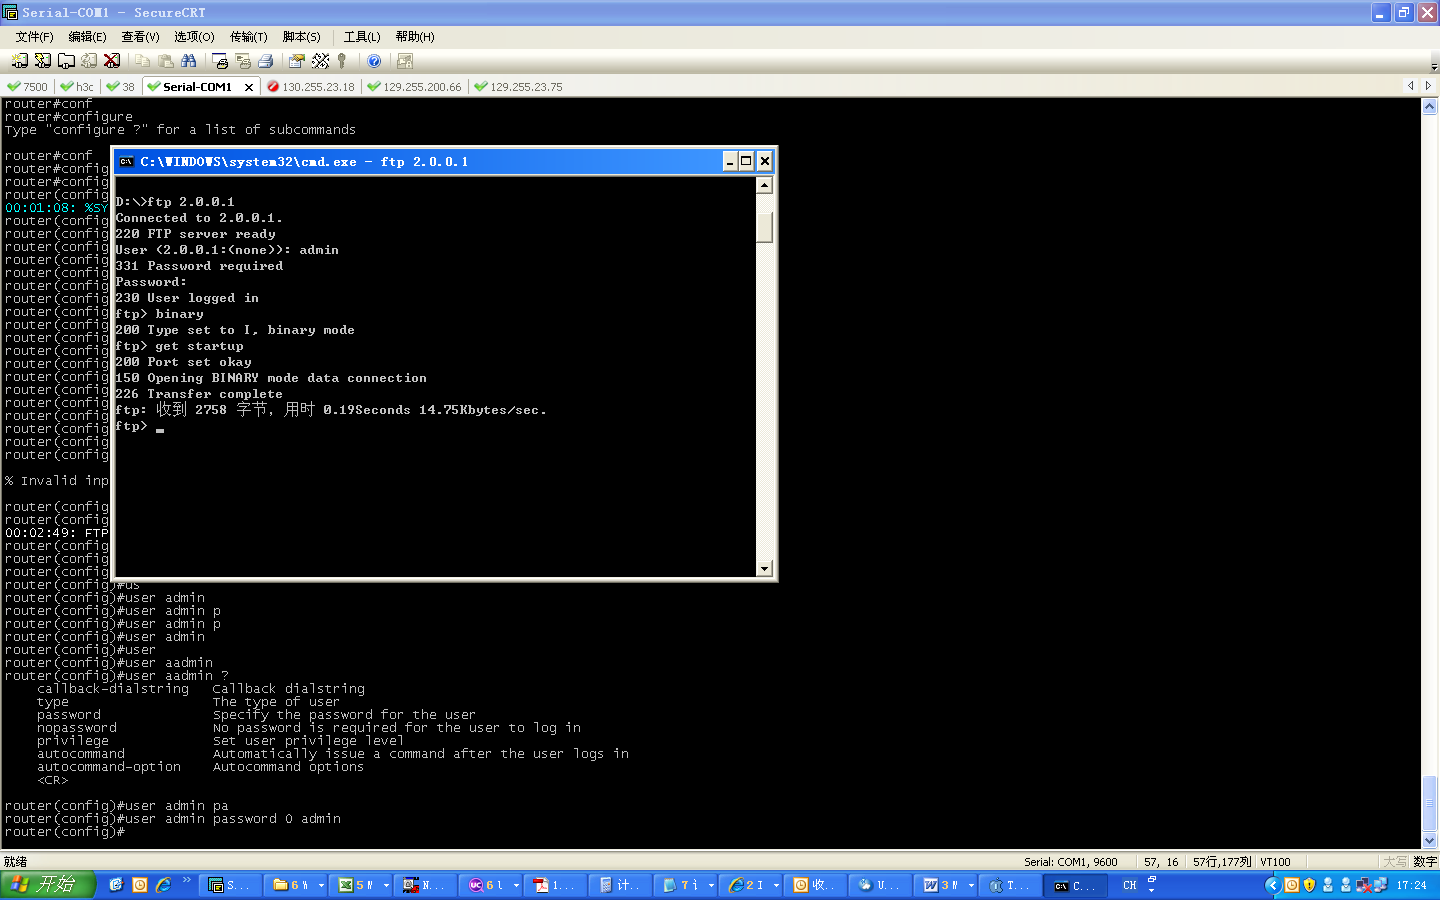Click the Print printer icon
The image size is (1440, 900).
[265, 61]
